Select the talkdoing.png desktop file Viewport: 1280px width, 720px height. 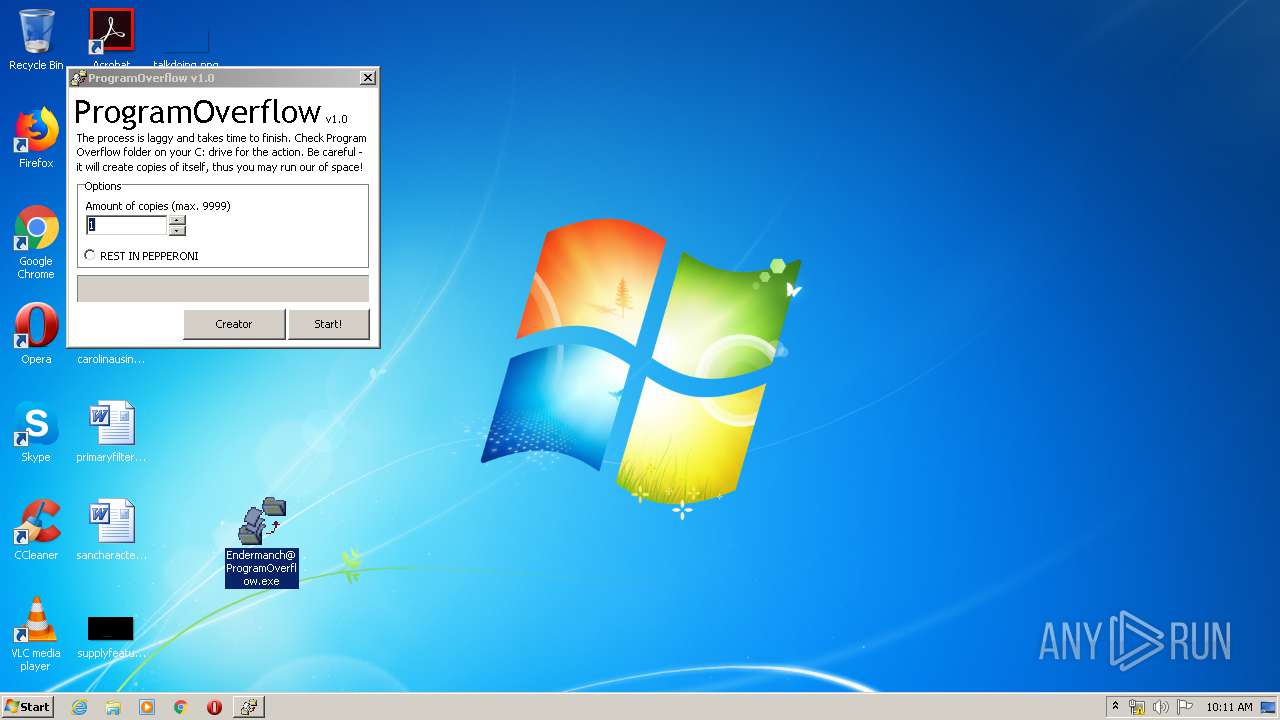coord(186,40)
